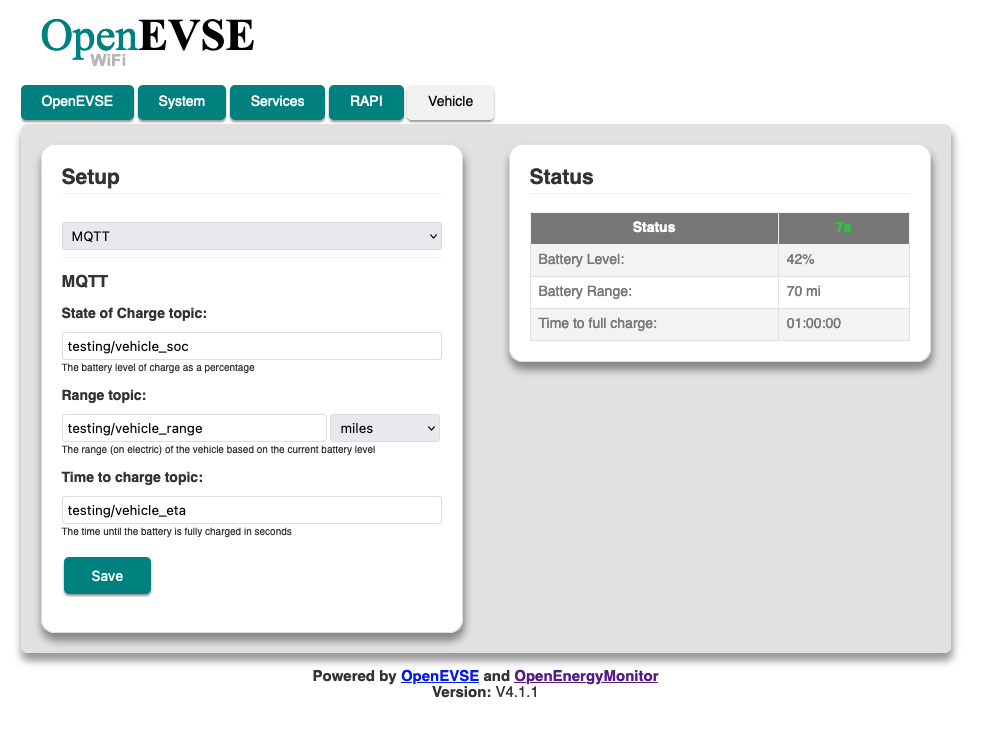Follow the OpenEVSE footer link
Image resolution: width=985 pixels, height=730 pixels.
439,675
